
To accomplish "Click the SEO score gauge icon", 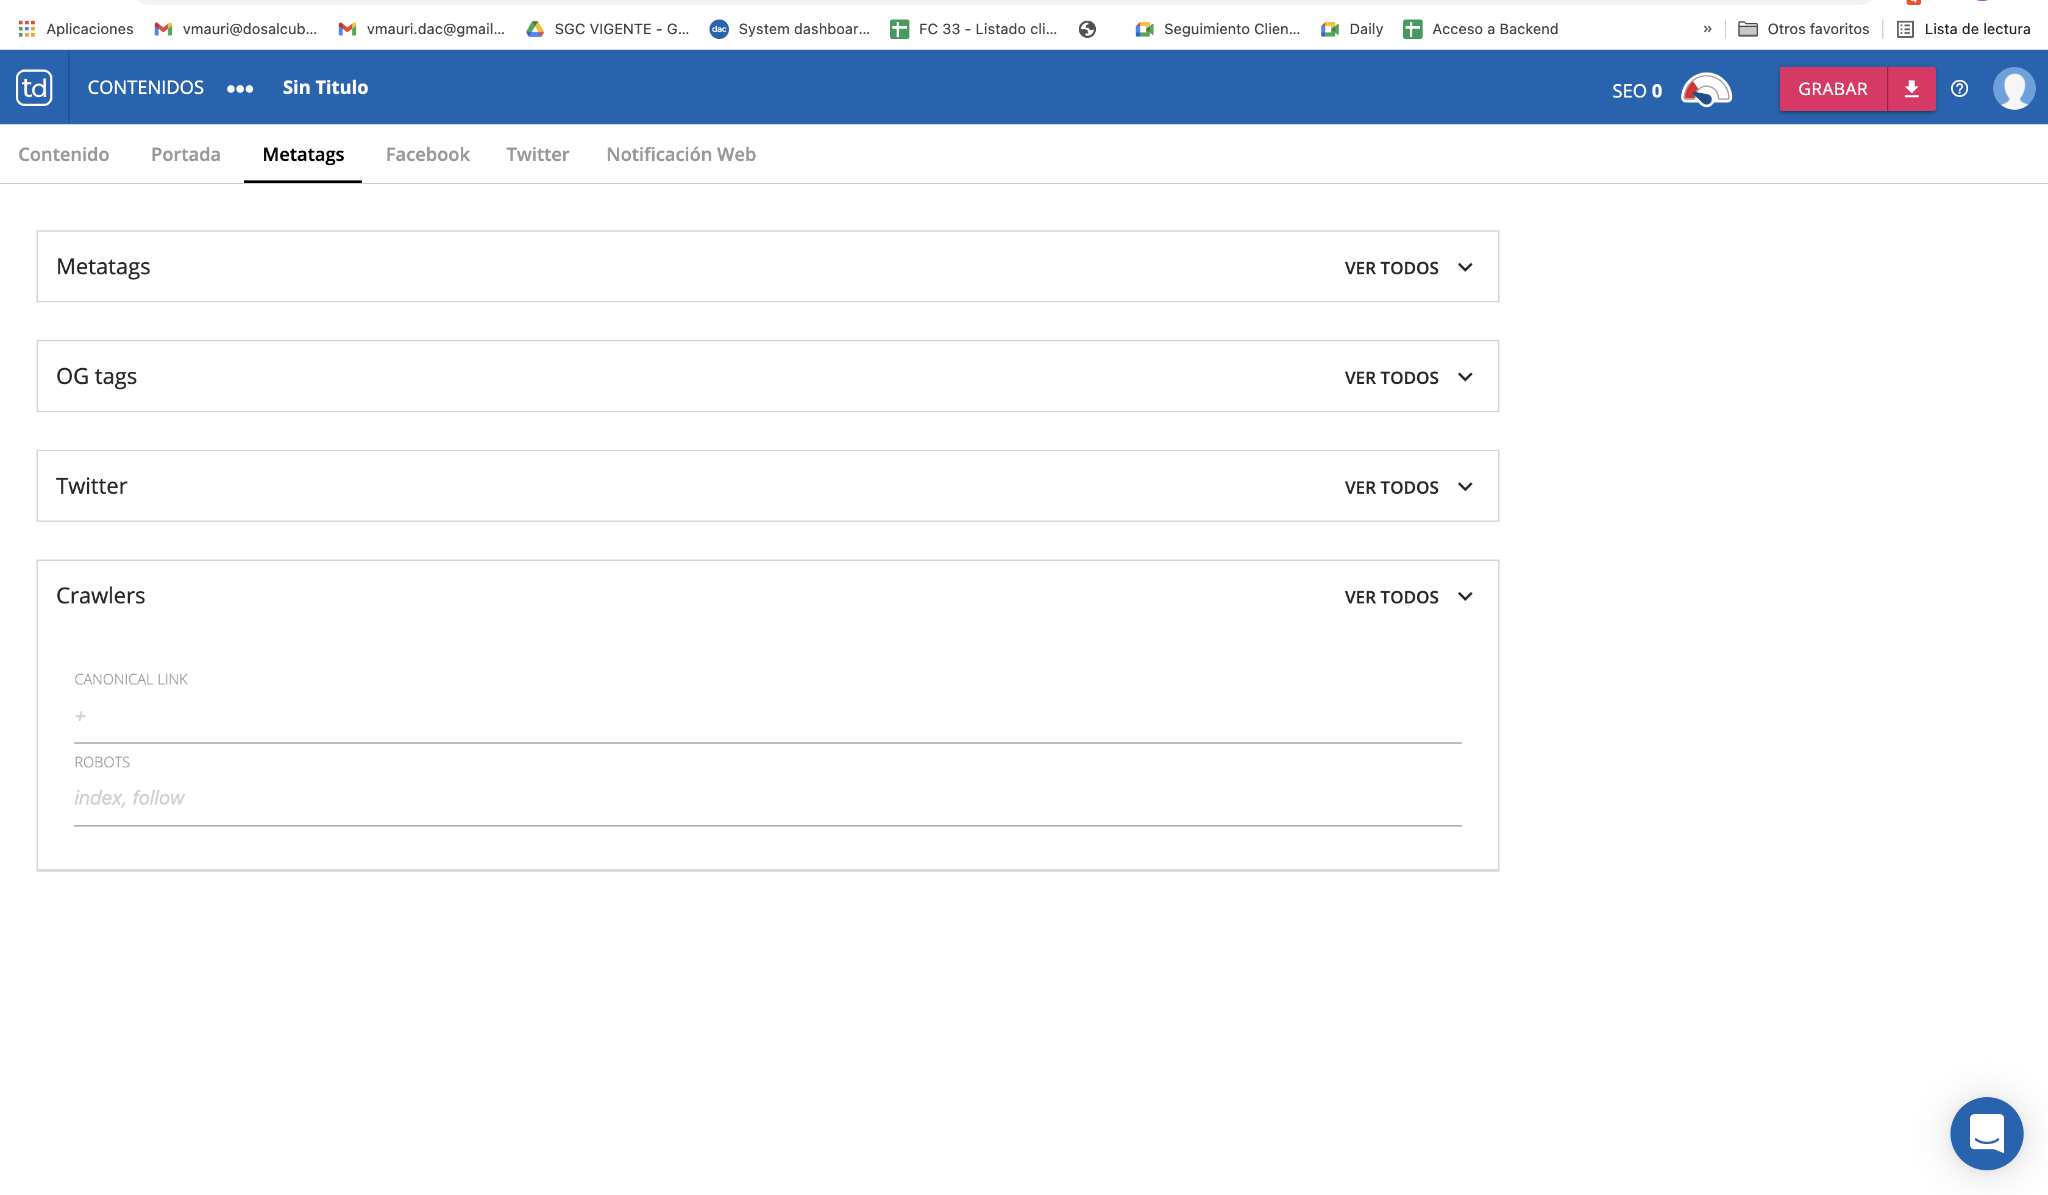I will (x=1706, y=90).
